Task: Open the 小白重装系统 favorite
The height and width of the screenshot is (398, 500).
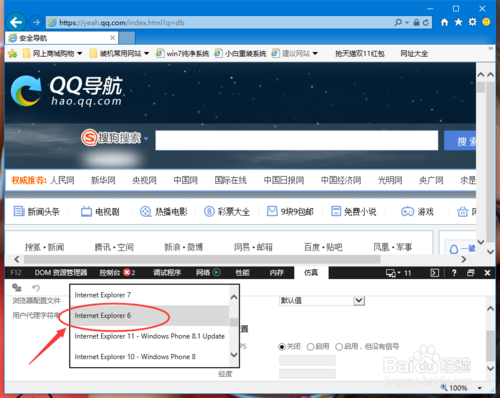Action: pyautogui.click(x=240, y=53)
